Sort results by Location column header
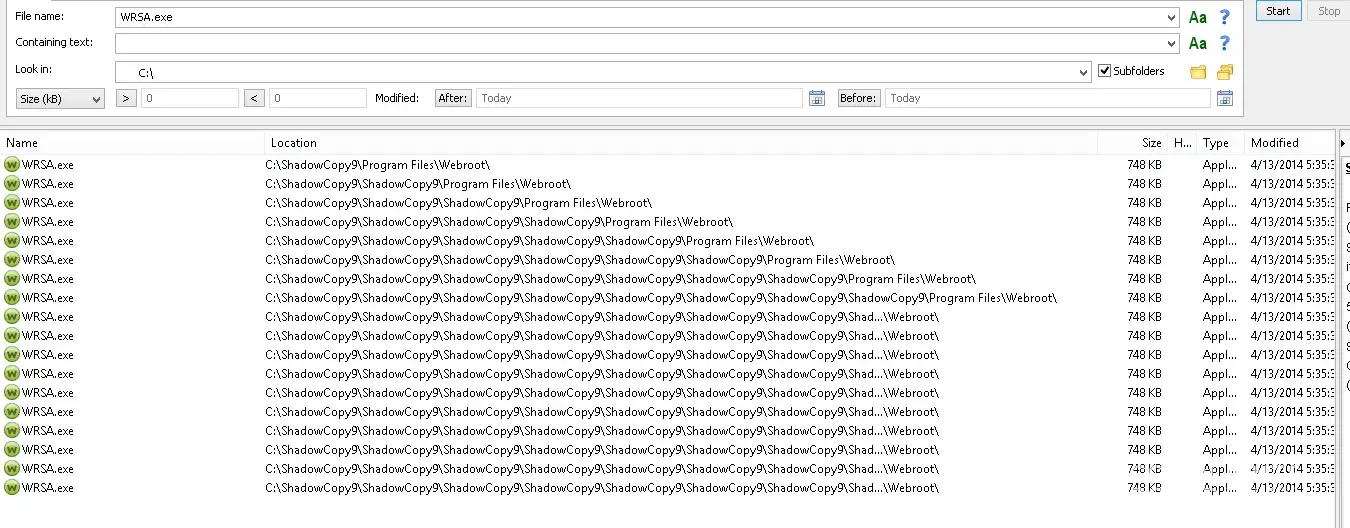 (294, 143)
